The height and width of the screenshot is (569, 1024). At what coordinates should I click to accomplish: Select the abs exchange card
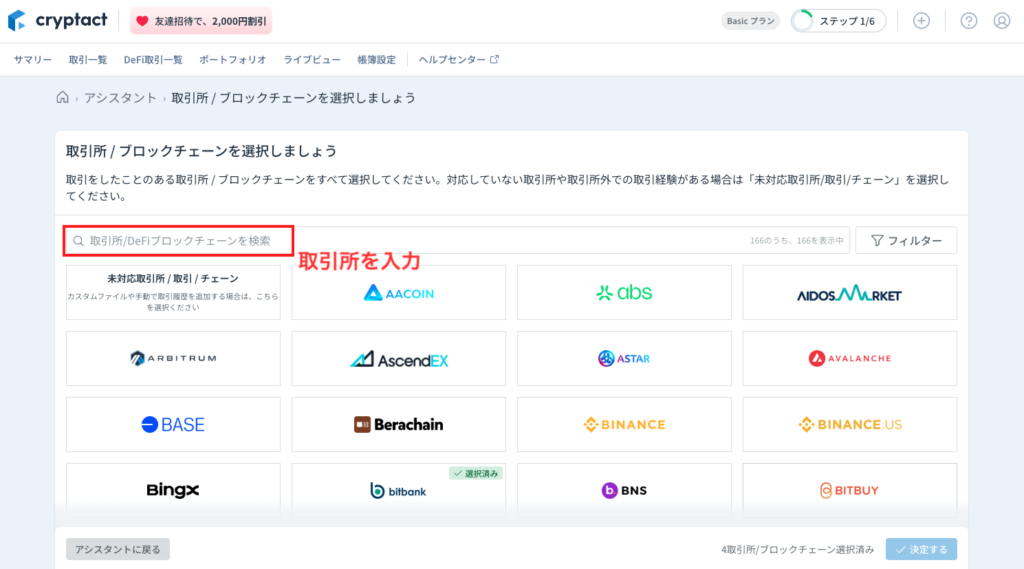click(x=624, y=292)
